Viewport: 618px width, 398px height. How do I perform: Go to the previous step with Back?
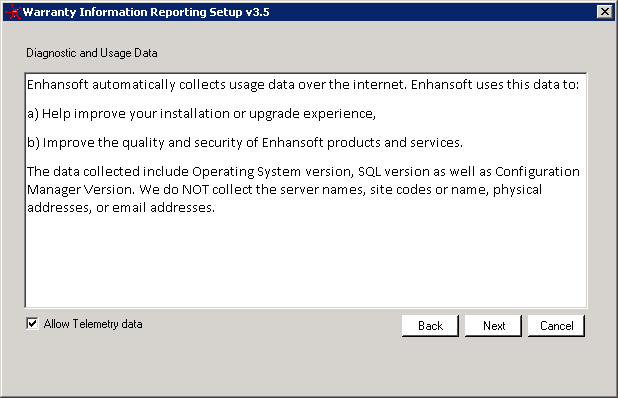pyautogui.click(x=430, y=325)
